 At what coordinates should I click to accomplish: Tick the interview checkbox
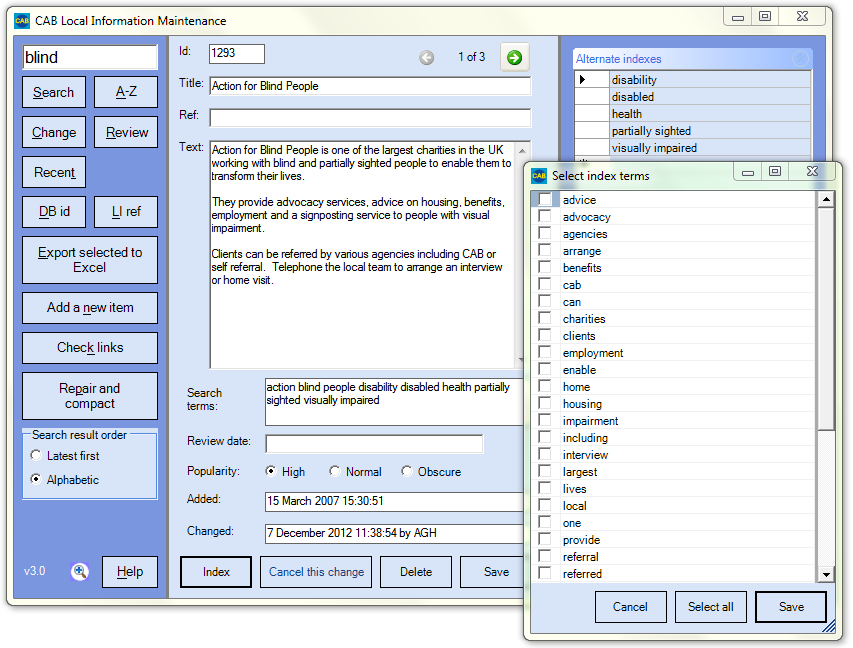[x=545, y=454]
